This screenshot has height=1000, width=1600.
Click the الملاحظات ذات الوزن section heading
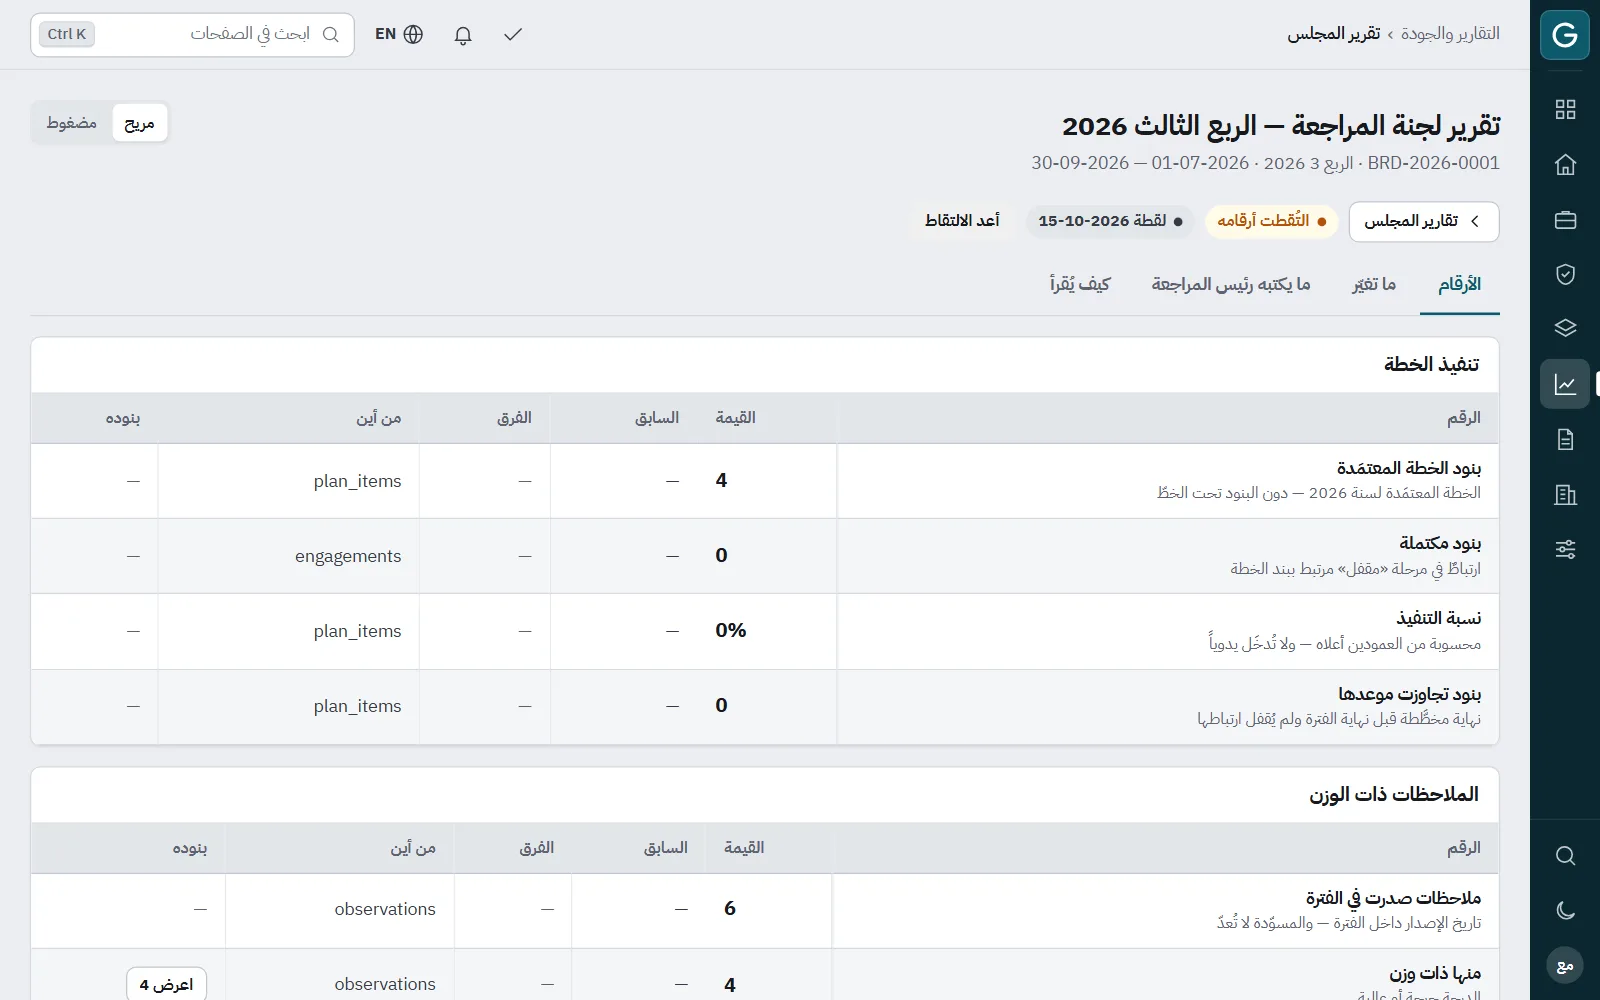pyautogui.click(x=1394, y=794)
